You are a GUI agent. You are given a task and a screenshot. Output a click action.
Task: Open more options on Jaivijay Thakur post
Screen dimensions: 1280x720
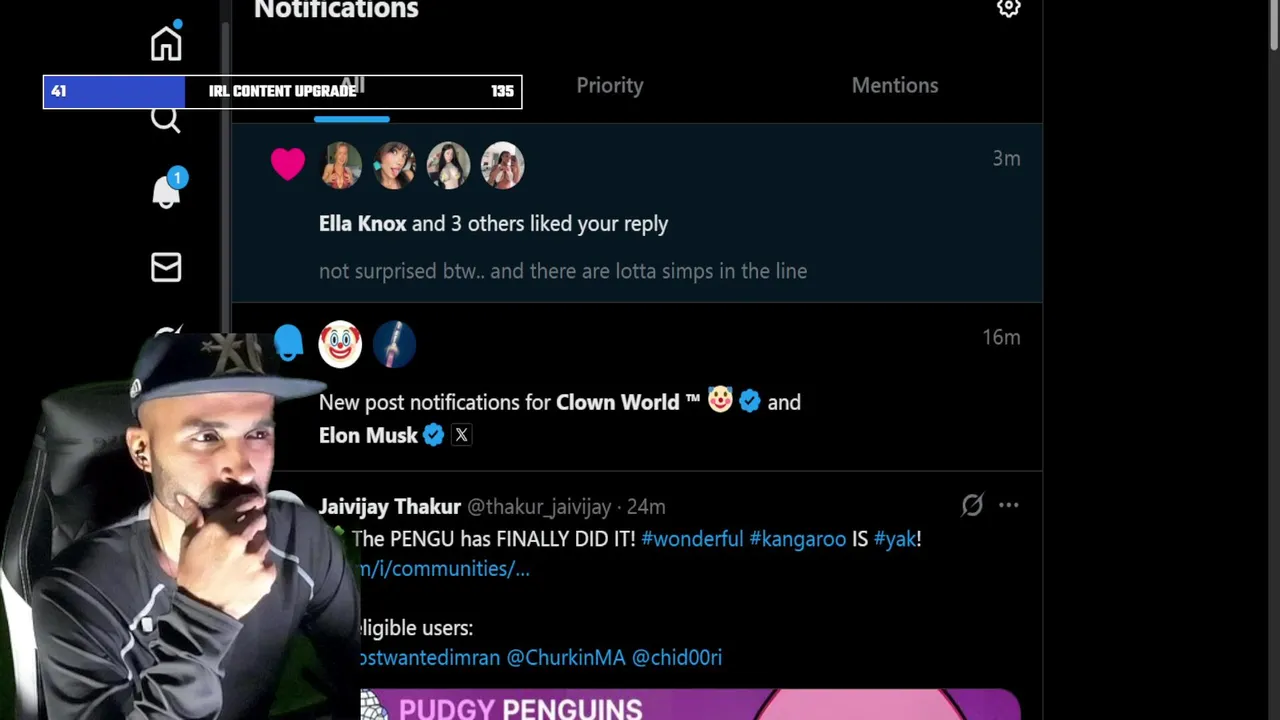tap(1008, 506)
